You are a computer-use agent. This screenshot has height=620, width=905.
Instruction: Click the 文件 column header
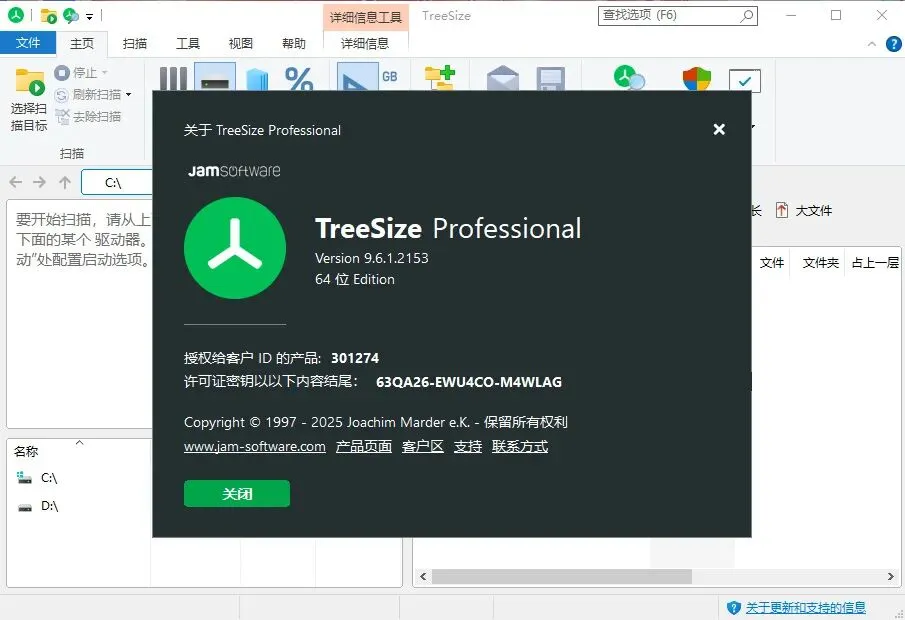click(771, 263)
